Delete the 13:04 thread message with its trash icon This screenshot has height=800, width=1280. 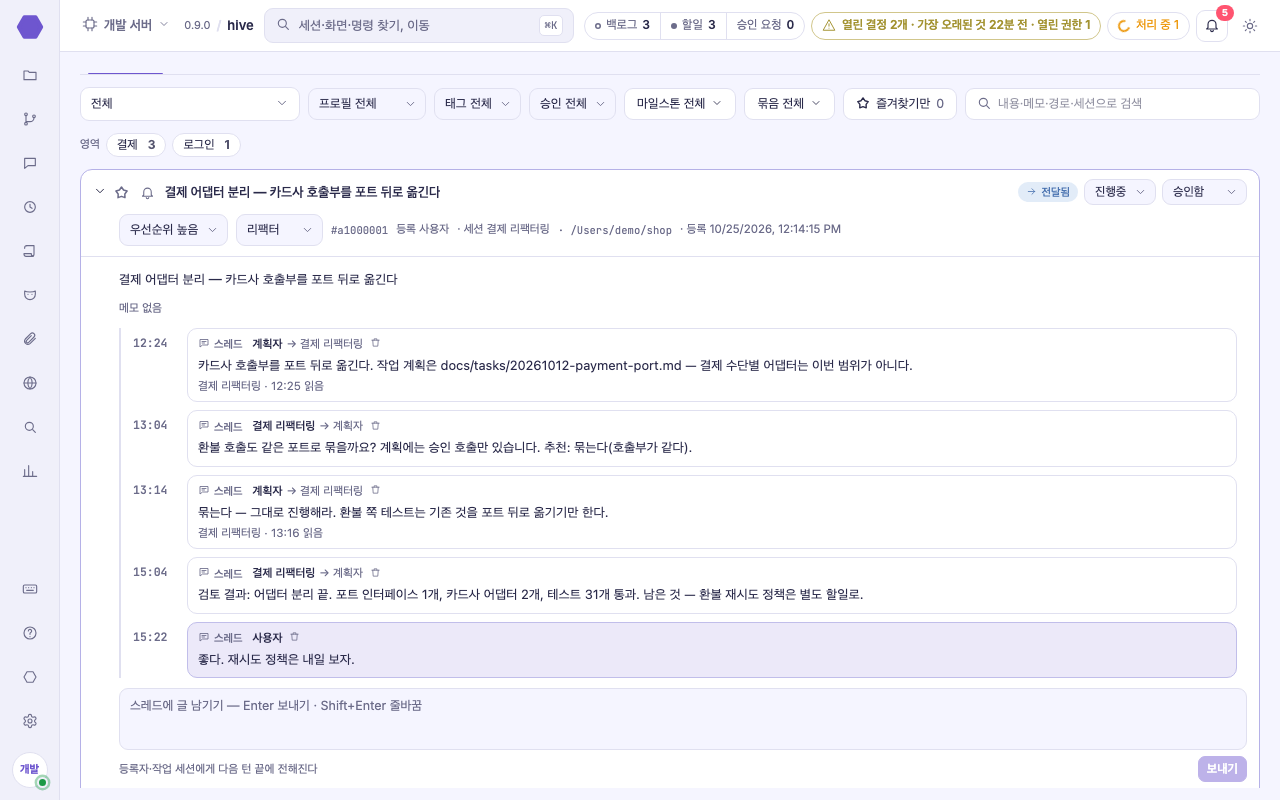(376, 425)
